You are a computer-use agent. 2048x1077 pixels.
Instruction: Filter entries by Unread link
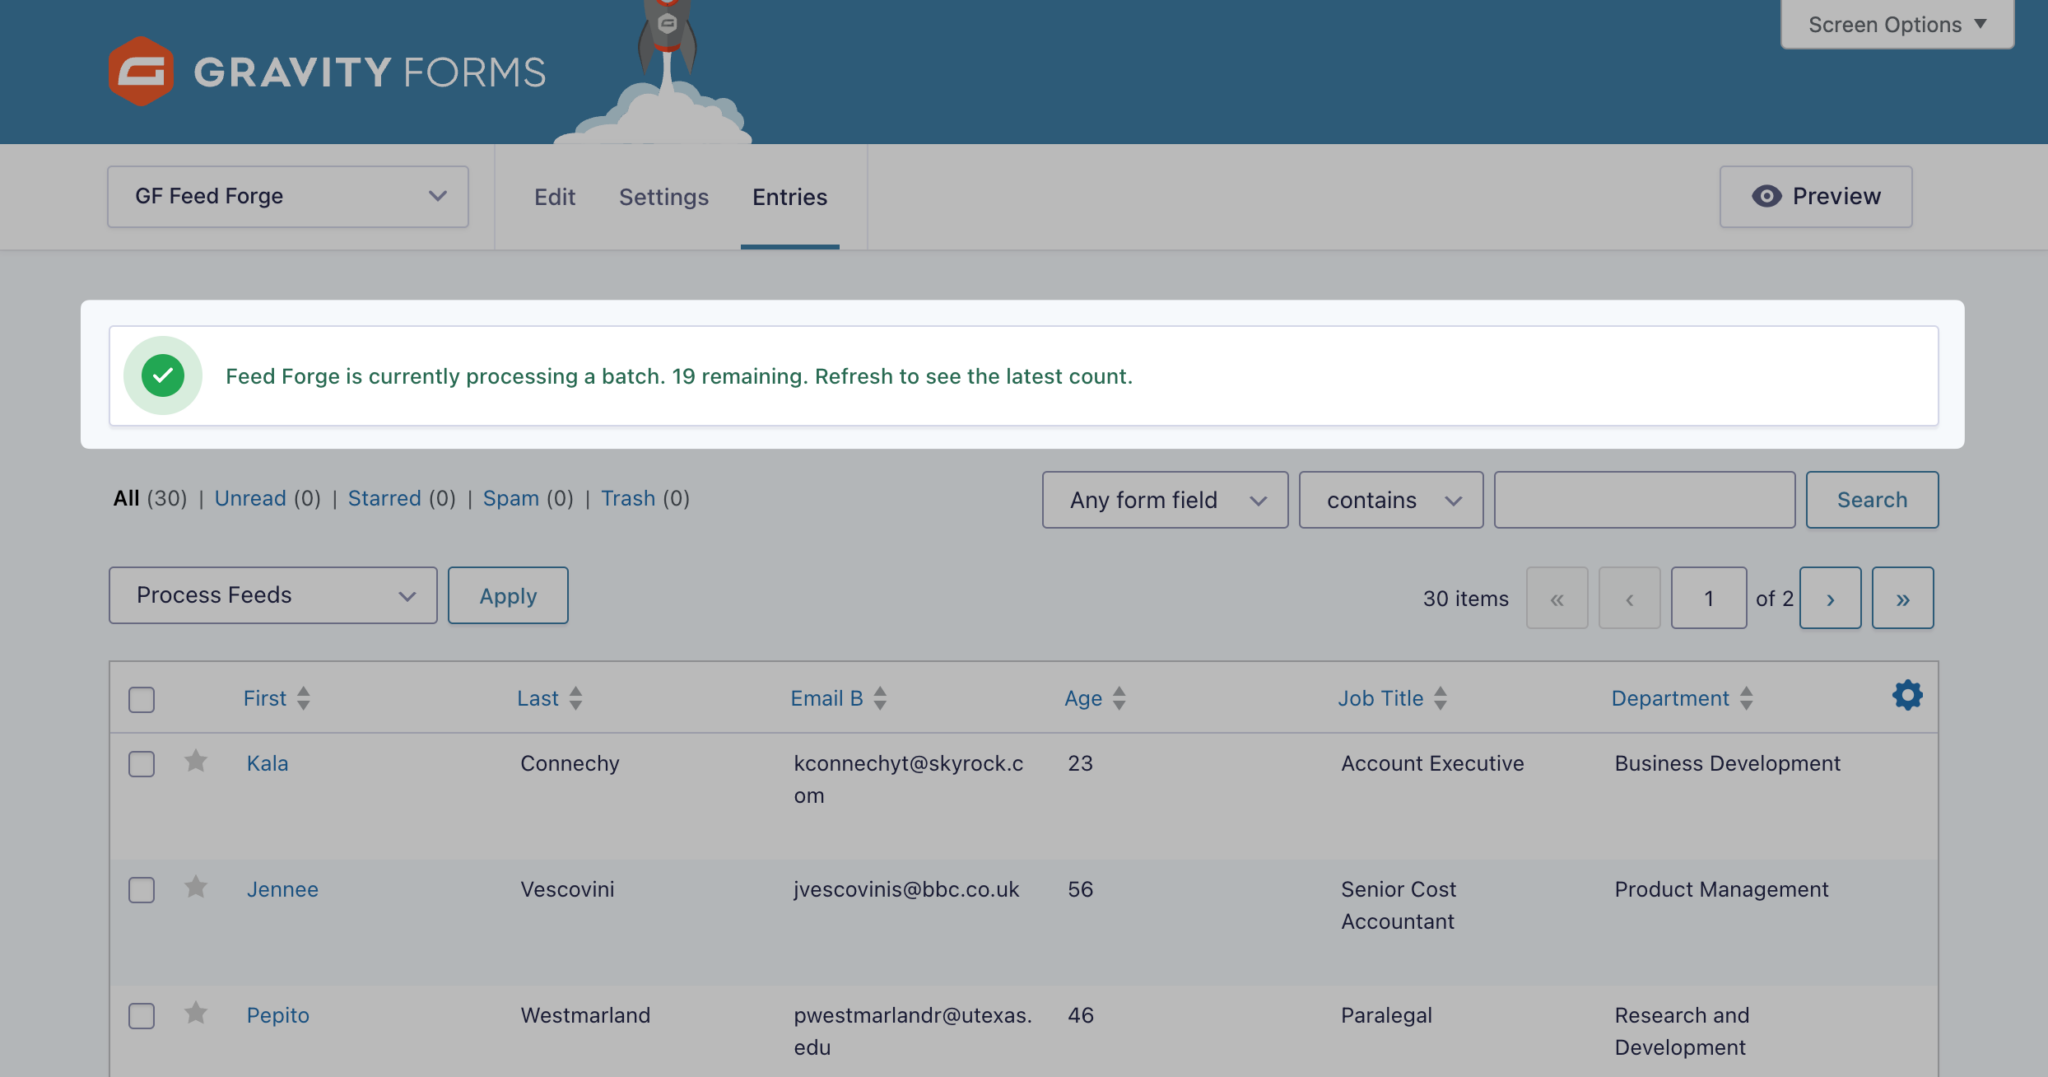[250, 498]
